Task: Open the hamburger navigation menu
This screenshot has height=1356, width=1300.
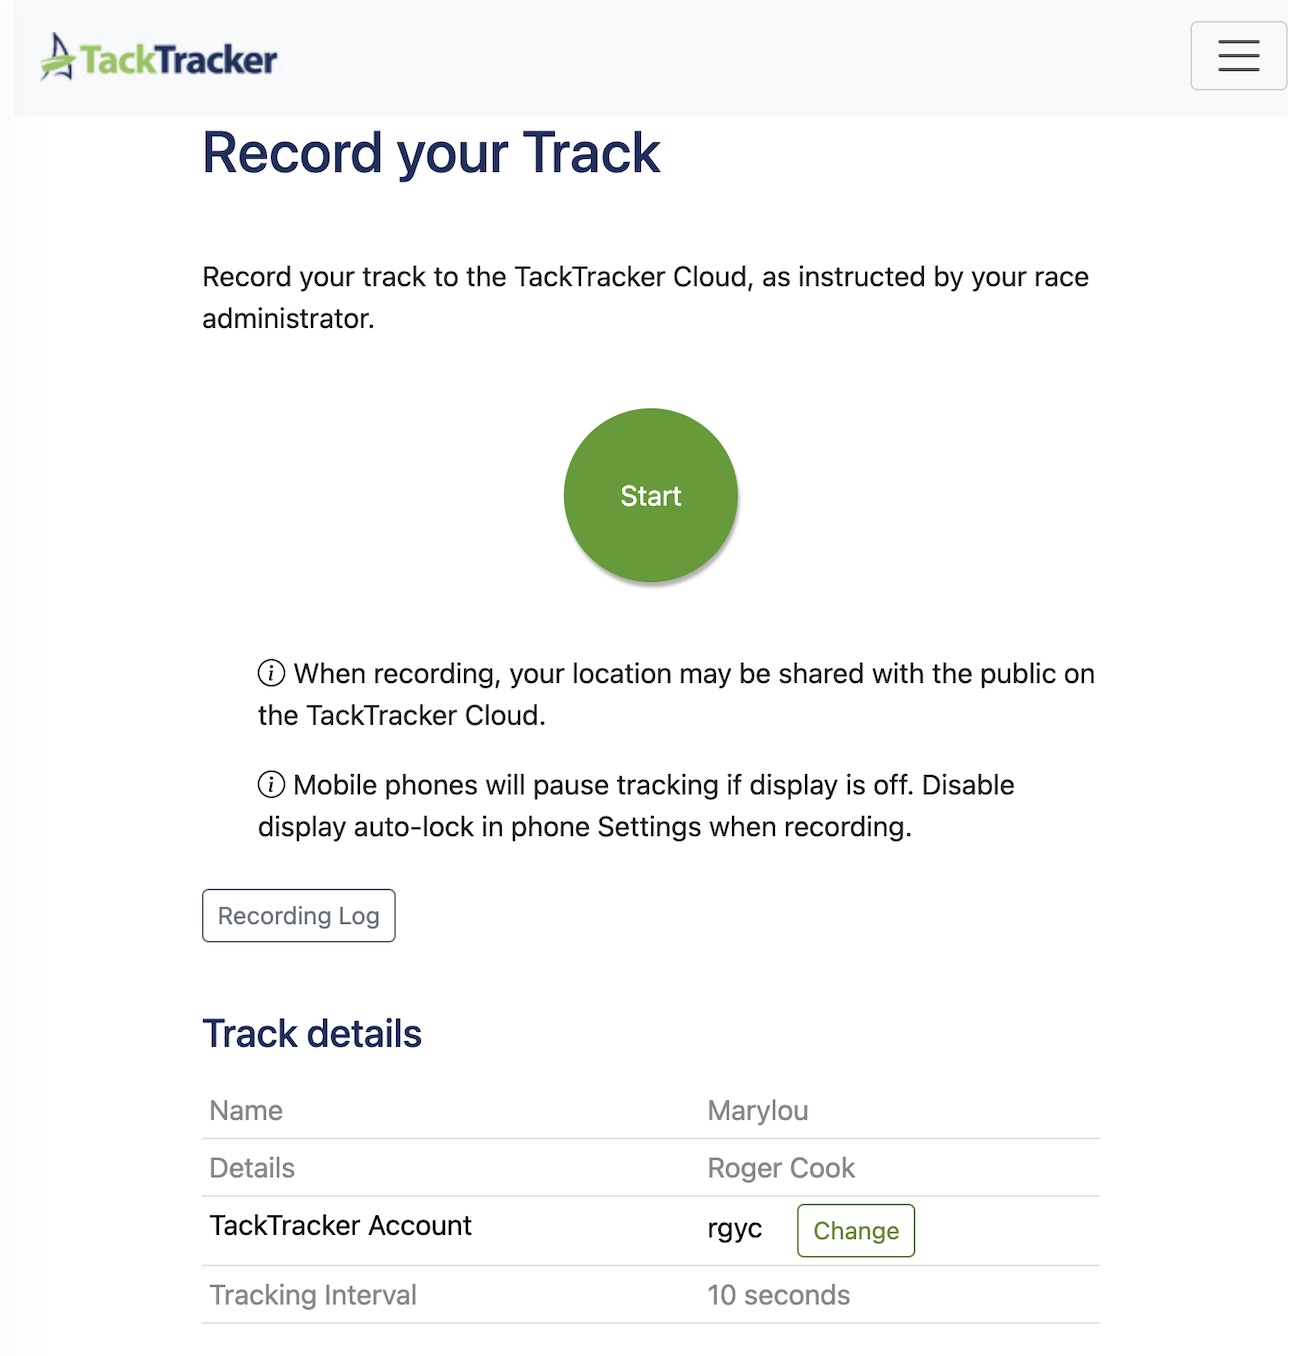Action: (x=1238, y=56)
